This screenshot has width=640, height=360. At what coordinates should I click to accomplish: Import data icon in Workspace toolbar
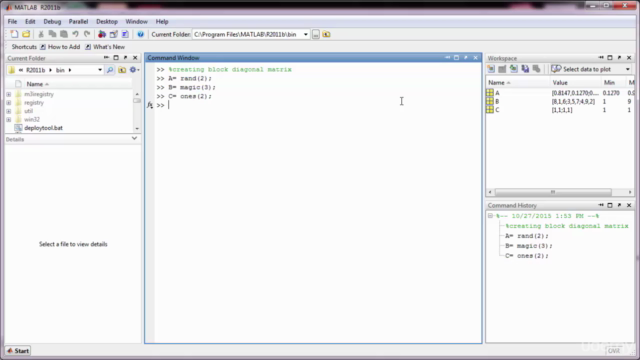tap(514, 69)
